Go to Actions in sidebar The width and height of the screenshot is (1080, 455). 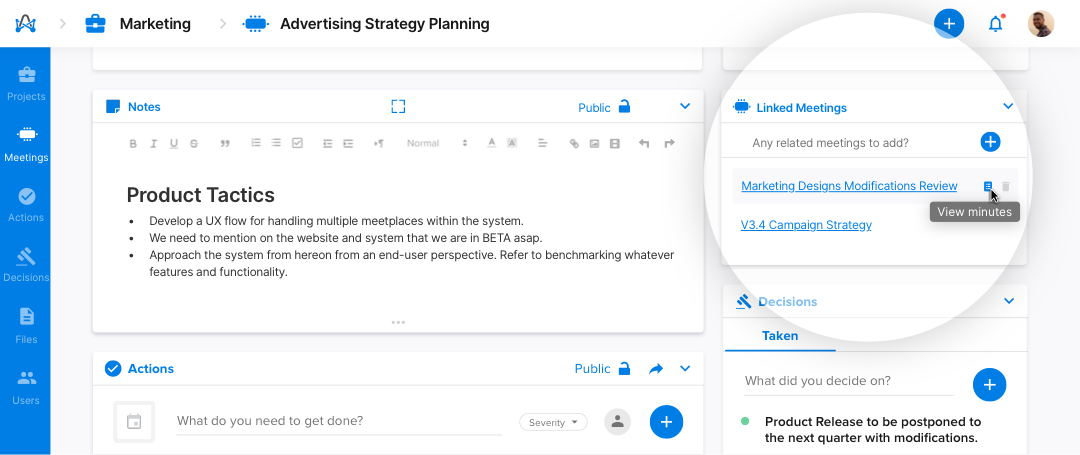coord(26,205)
